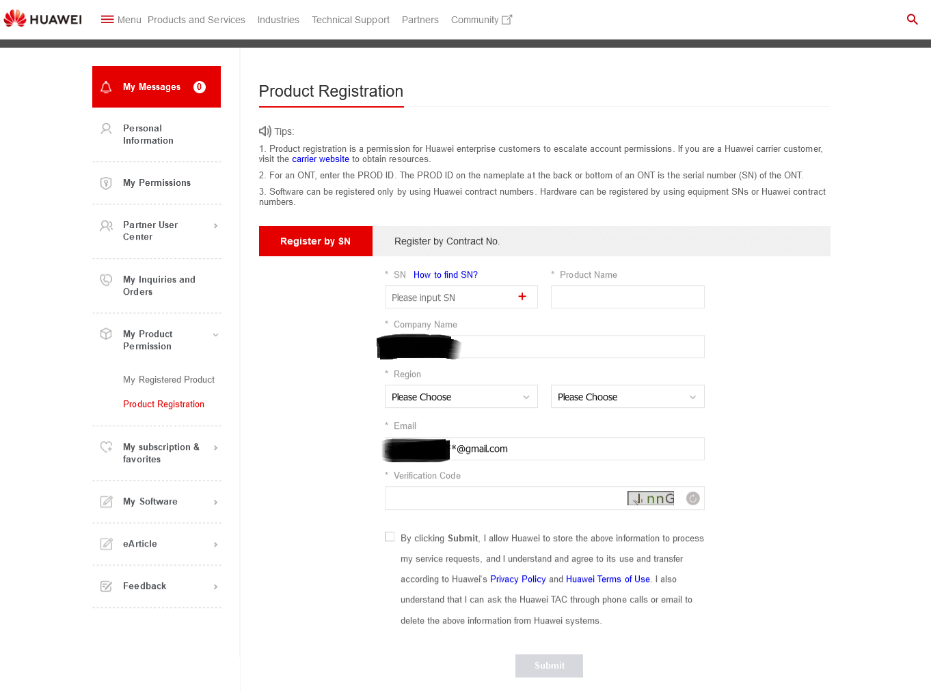Click the Personal Information person icon

point(106,129)
